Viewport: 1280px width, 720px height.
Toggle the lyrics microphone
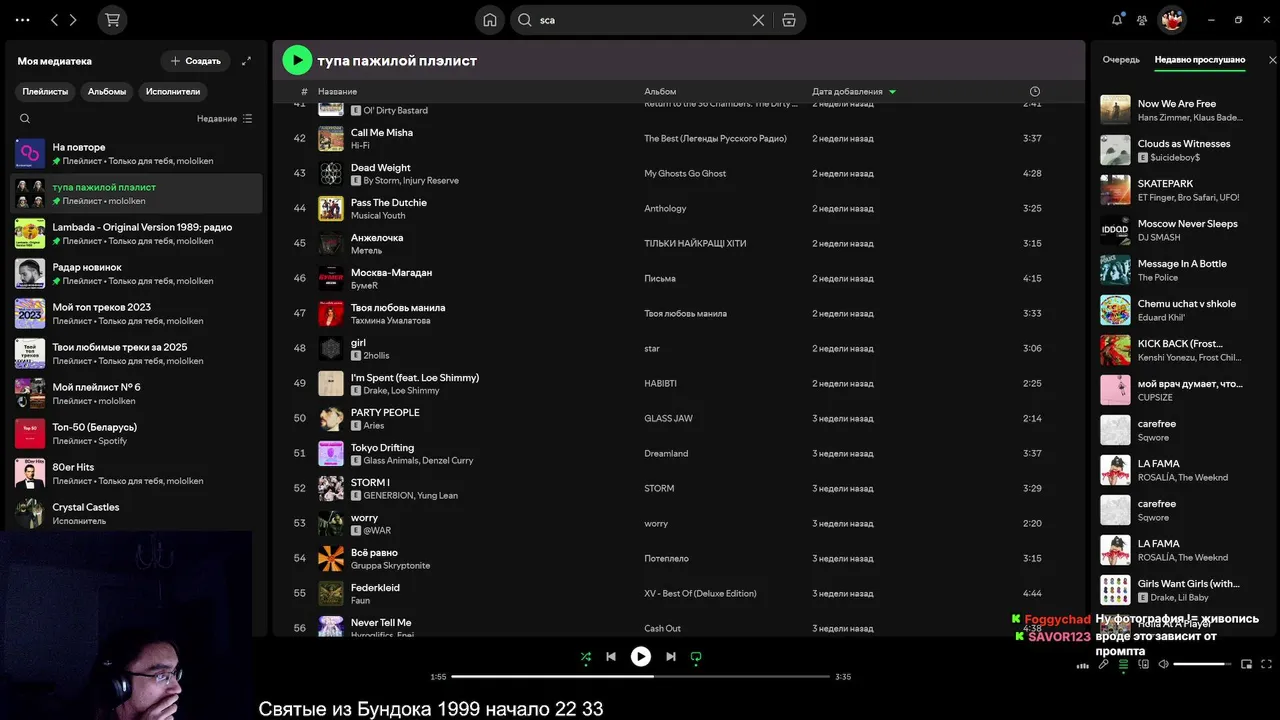point(1104,664)
